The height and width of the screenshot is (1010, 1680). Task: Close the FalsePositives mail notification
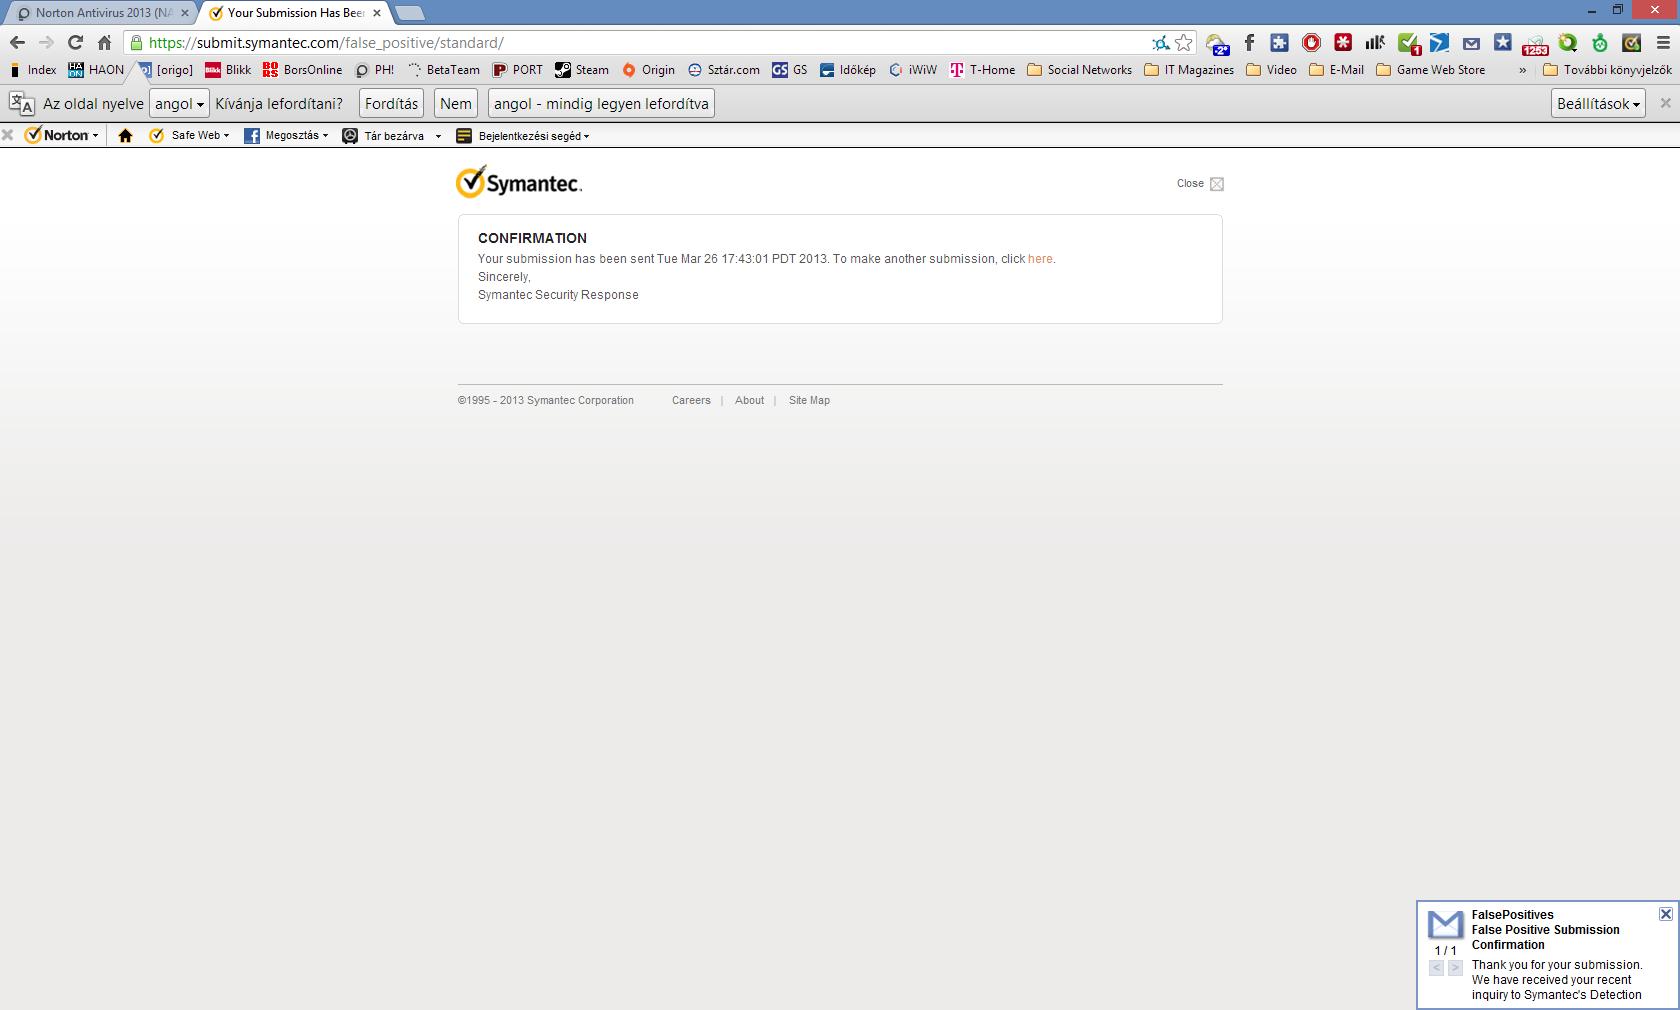(x=1665, y=914)
